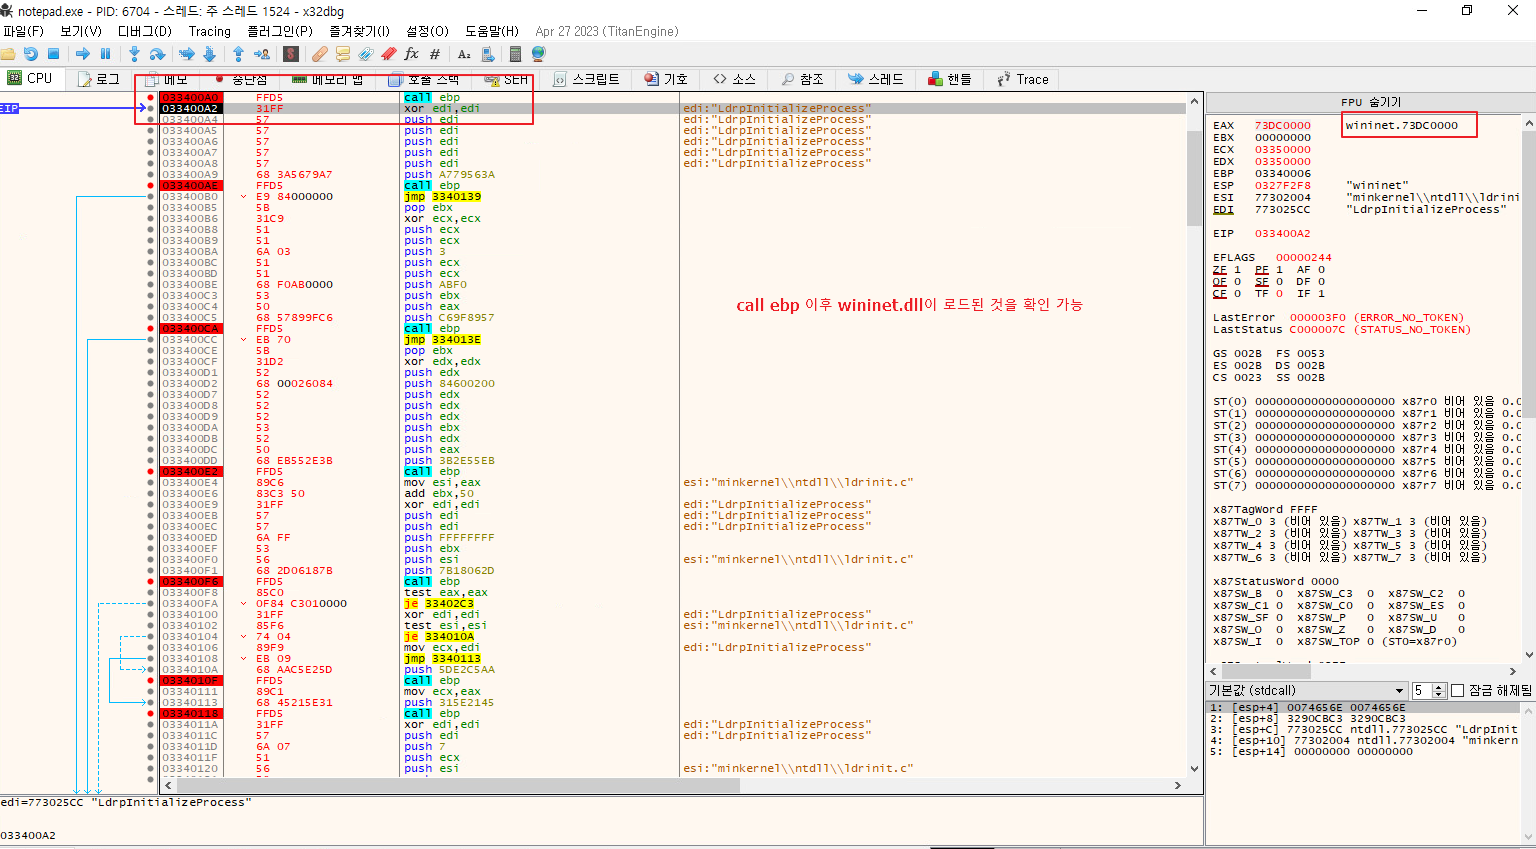Click the FPU 숨기기 button

1370,102
